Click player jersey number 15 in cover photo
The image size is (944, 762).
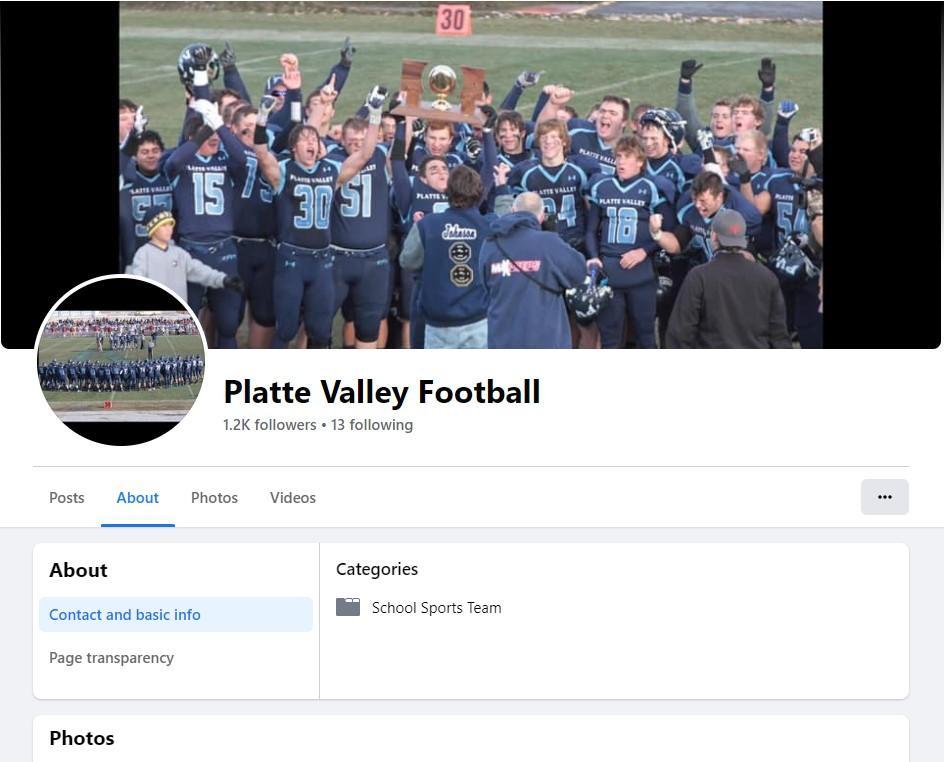tap(208, 194)
